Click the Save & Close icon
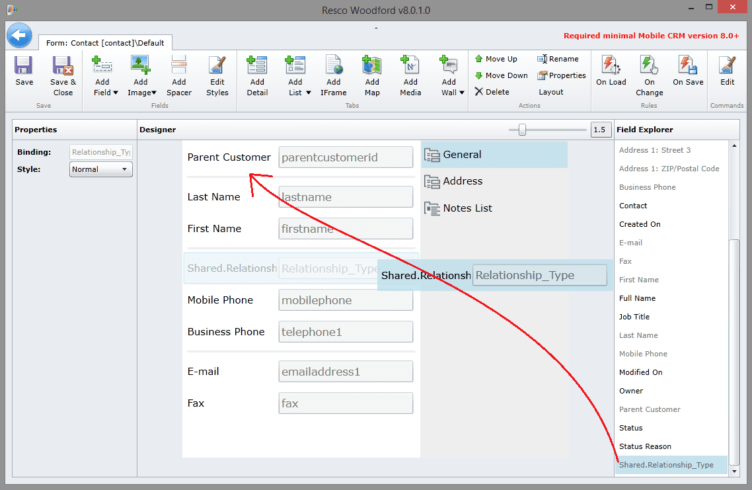Viewport: 752px width, 490px height. [x=62, y=68]
